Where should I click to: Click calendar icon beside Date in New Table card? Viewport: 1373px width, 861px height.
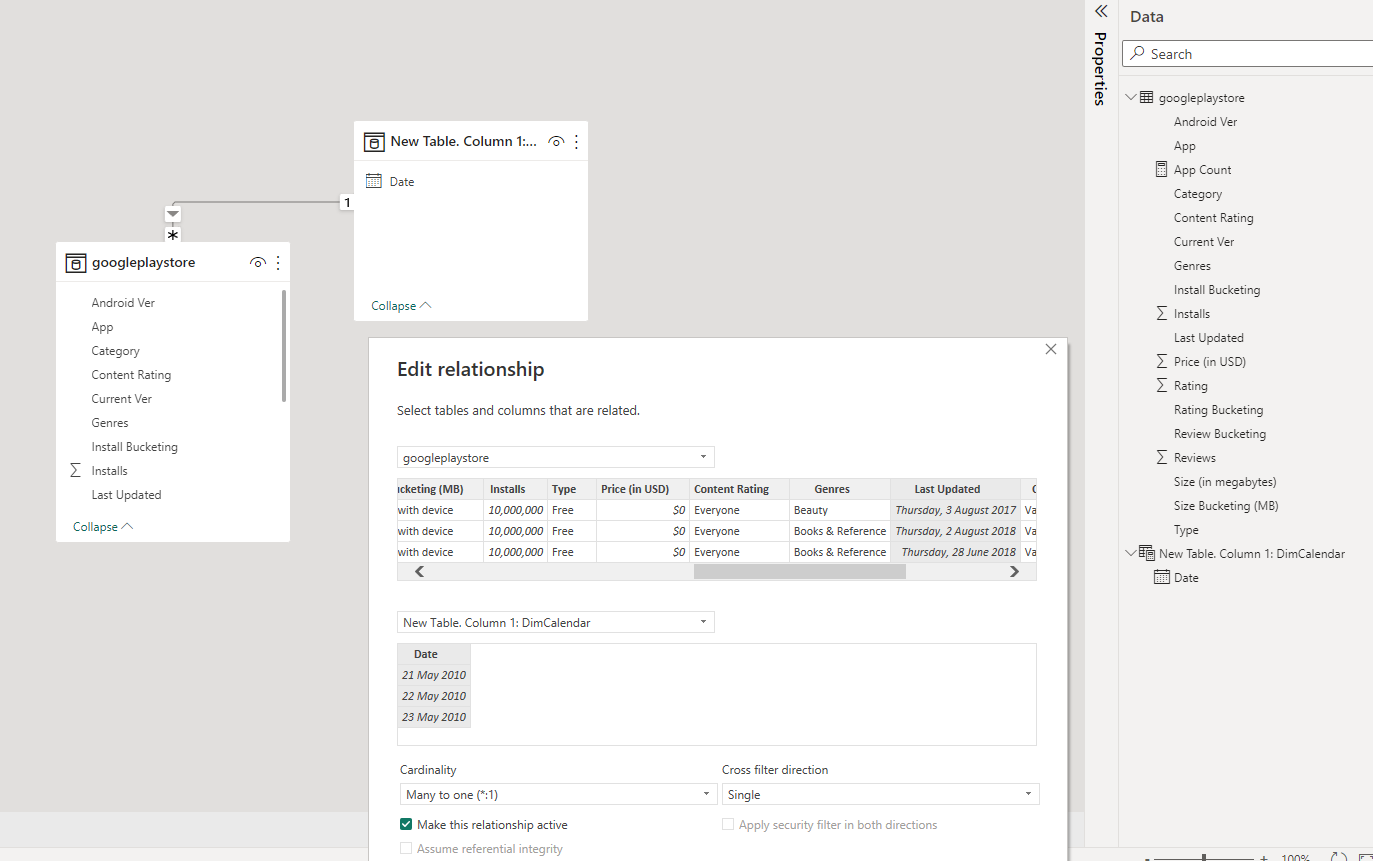(x=374, y=181)
